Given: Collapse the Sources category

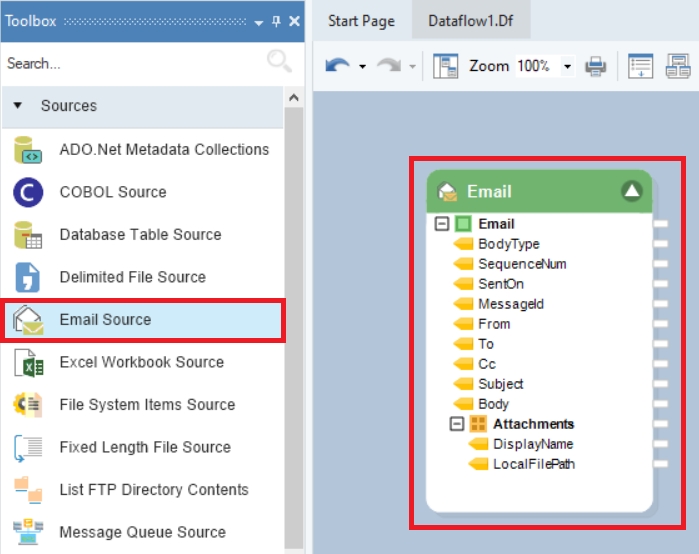Looking at the screenshot, I should 18,106.
